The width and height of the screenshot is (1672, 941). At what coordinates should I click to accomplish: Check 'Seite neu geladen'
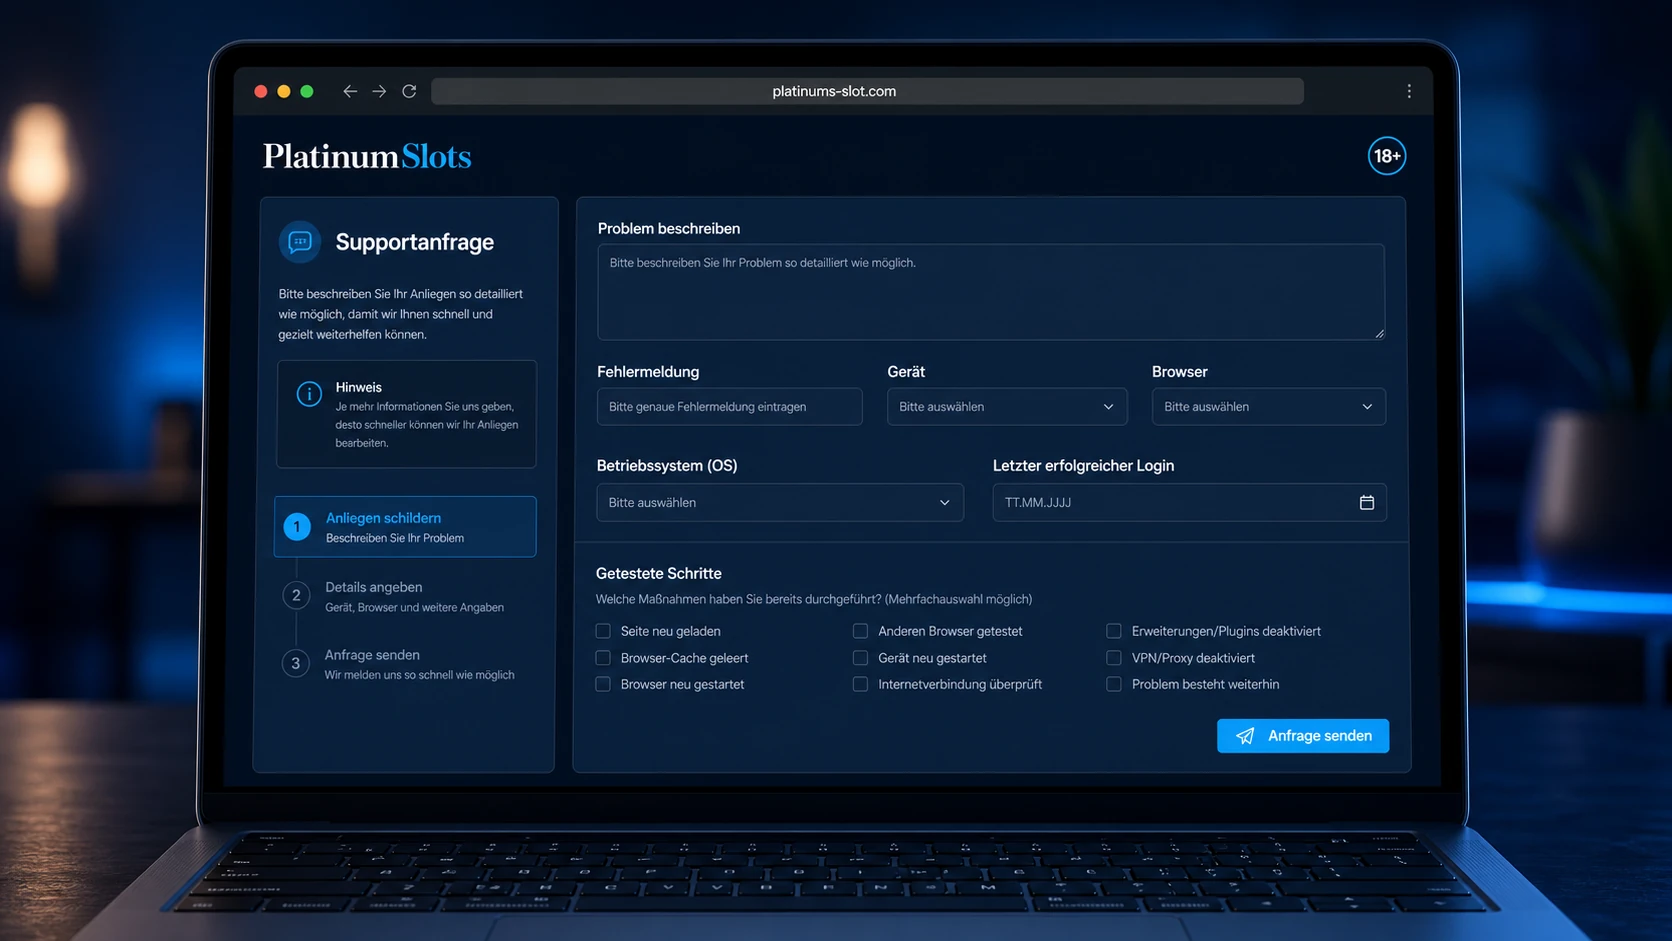coord(603,631)
